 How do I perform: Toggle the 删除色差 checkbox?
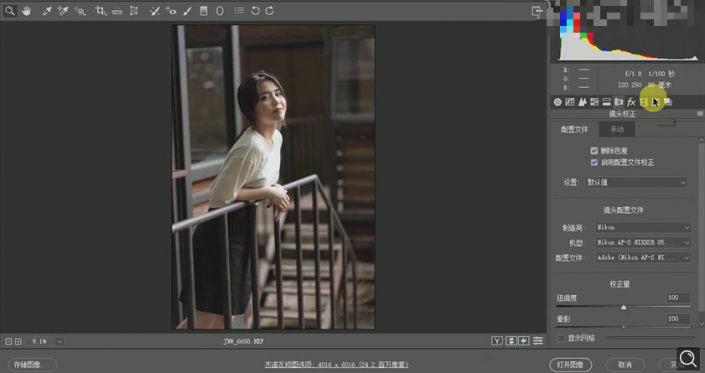coord(594,151)
